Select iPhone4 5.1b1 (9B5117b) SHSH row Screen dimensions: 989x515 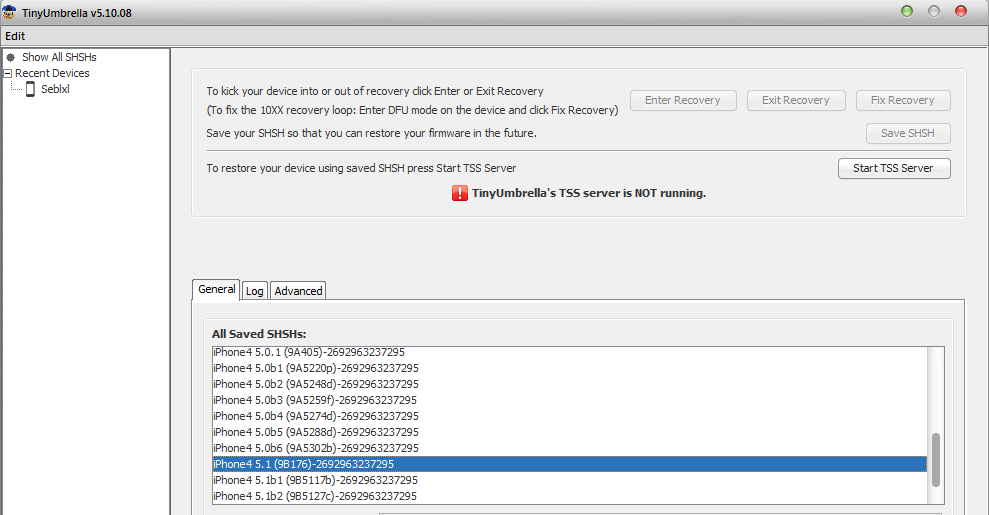[x=570, y=480]
